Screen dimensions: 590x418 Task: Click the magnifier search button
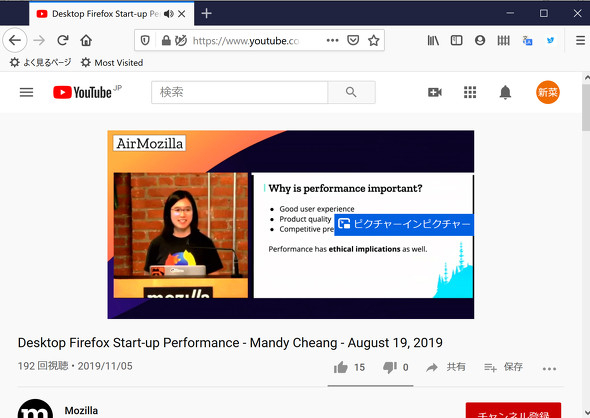[351, 92]
